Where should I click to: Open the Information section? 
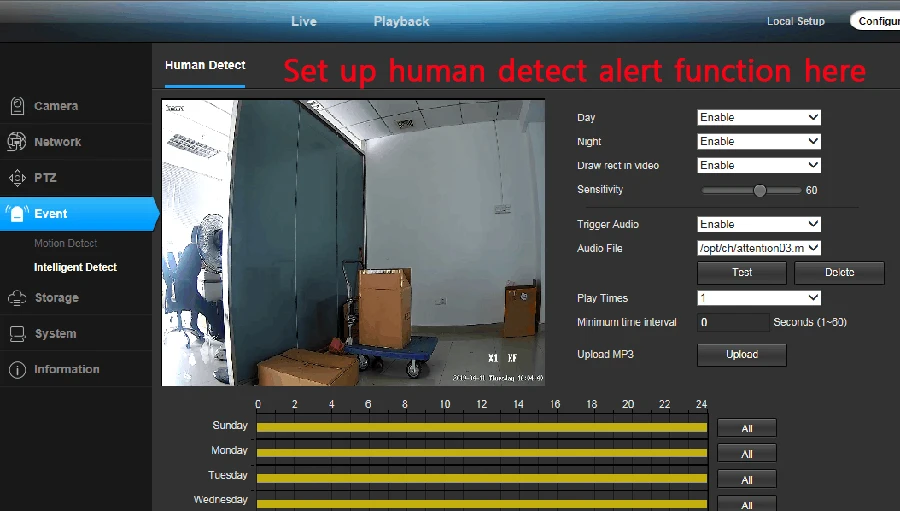67,369
